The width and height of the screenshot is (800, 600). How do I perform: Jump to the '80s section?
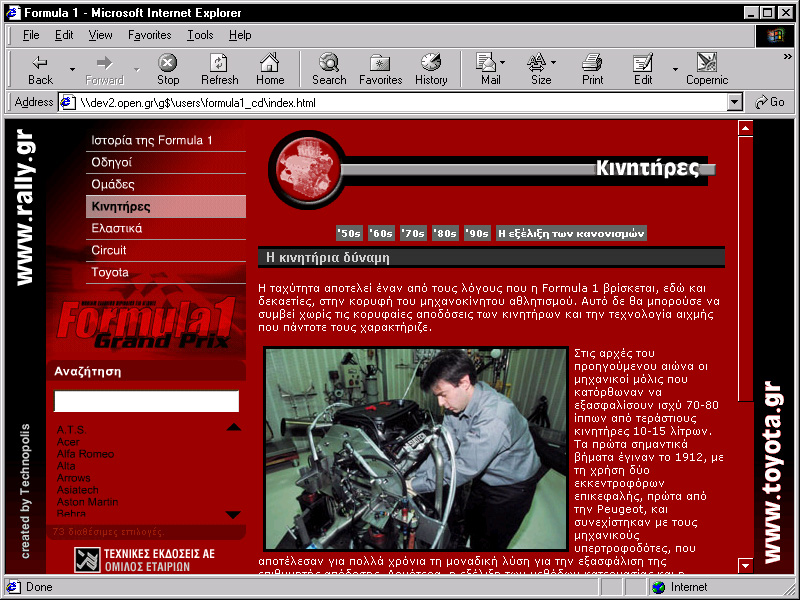(445, 233)
